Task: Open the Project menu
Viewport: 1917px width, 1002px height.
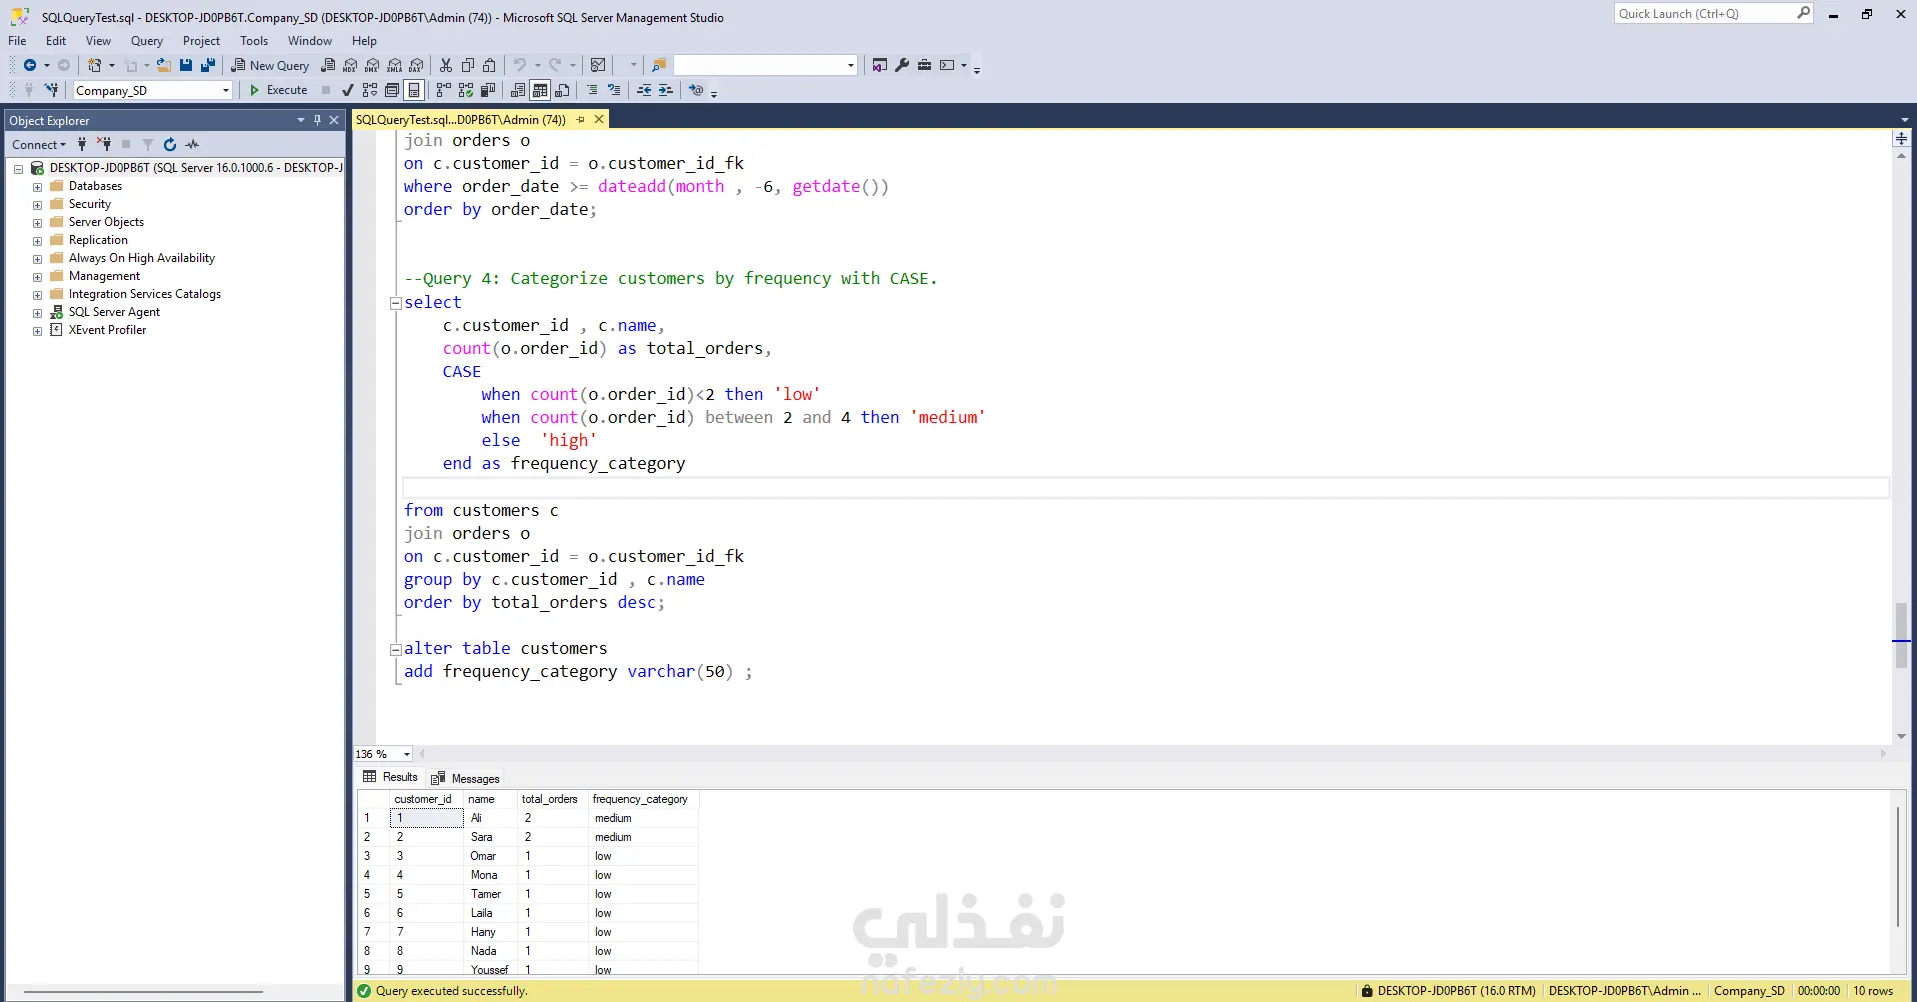Action: [201, 41]
